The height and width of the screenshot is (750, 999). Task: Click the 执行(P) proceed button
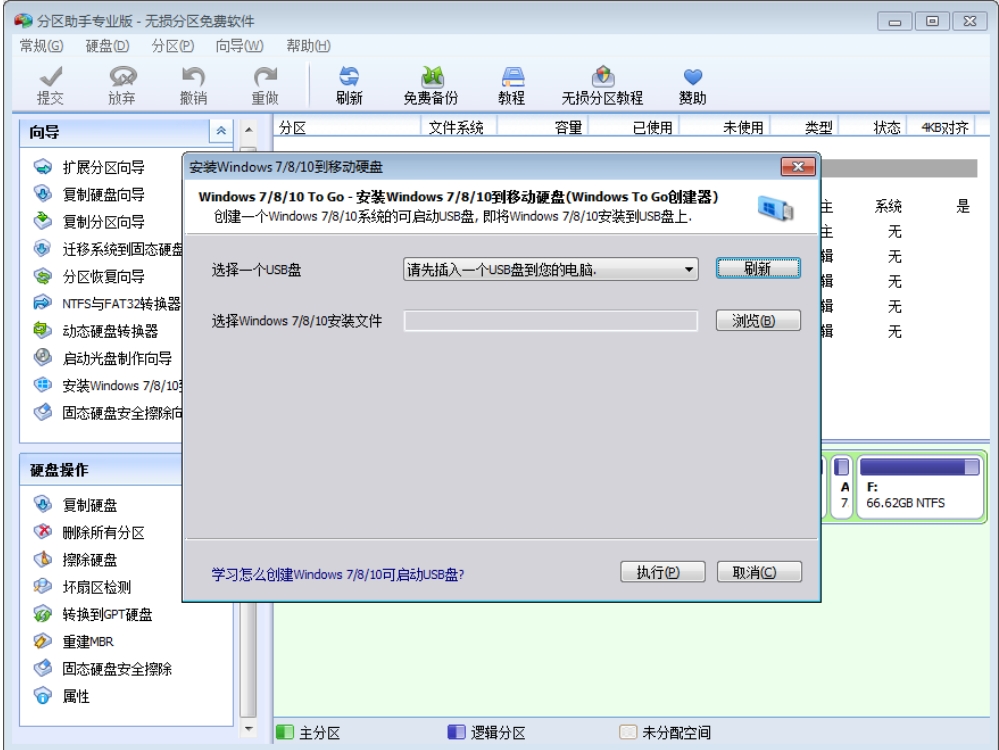[x=663, y=572]
